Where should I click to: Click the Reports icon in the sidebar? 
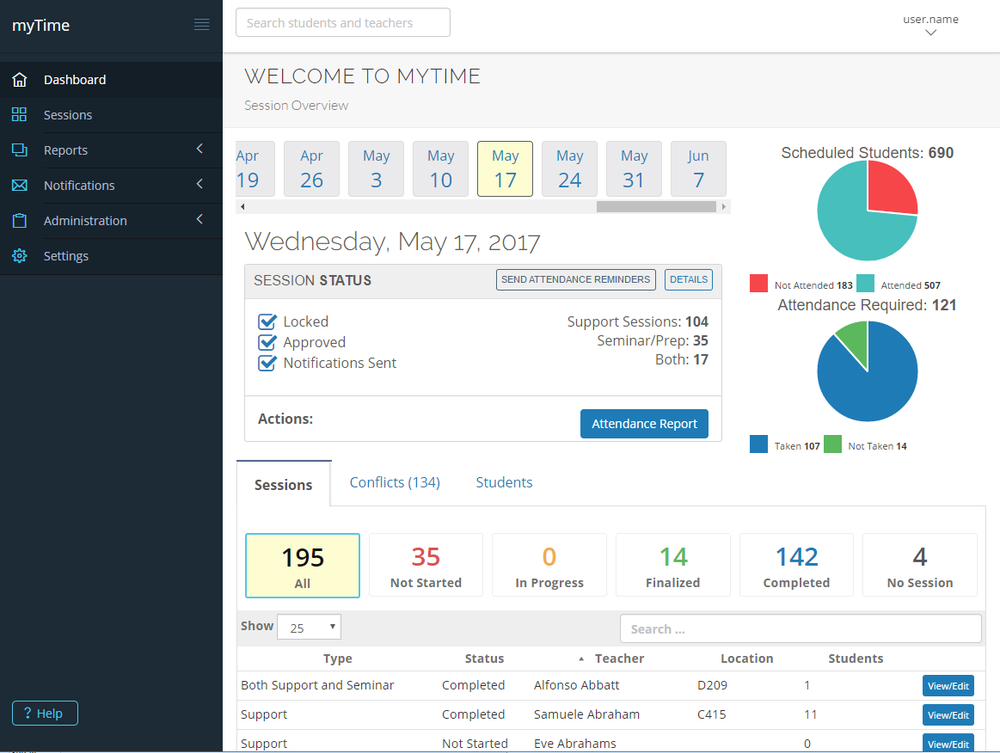pos(20,150)
